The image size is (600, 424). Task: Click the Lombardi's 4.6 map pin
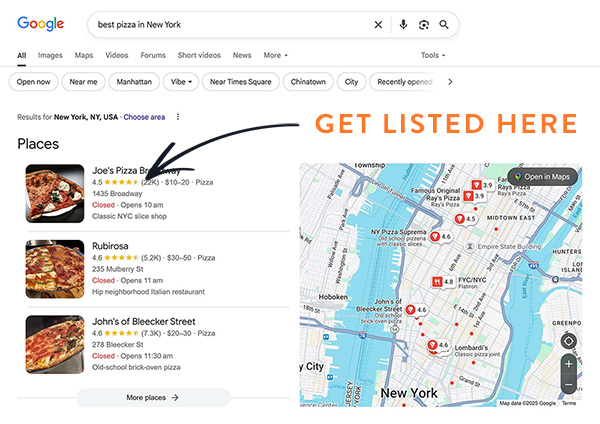pyautogui.click(x=438, y=345)
